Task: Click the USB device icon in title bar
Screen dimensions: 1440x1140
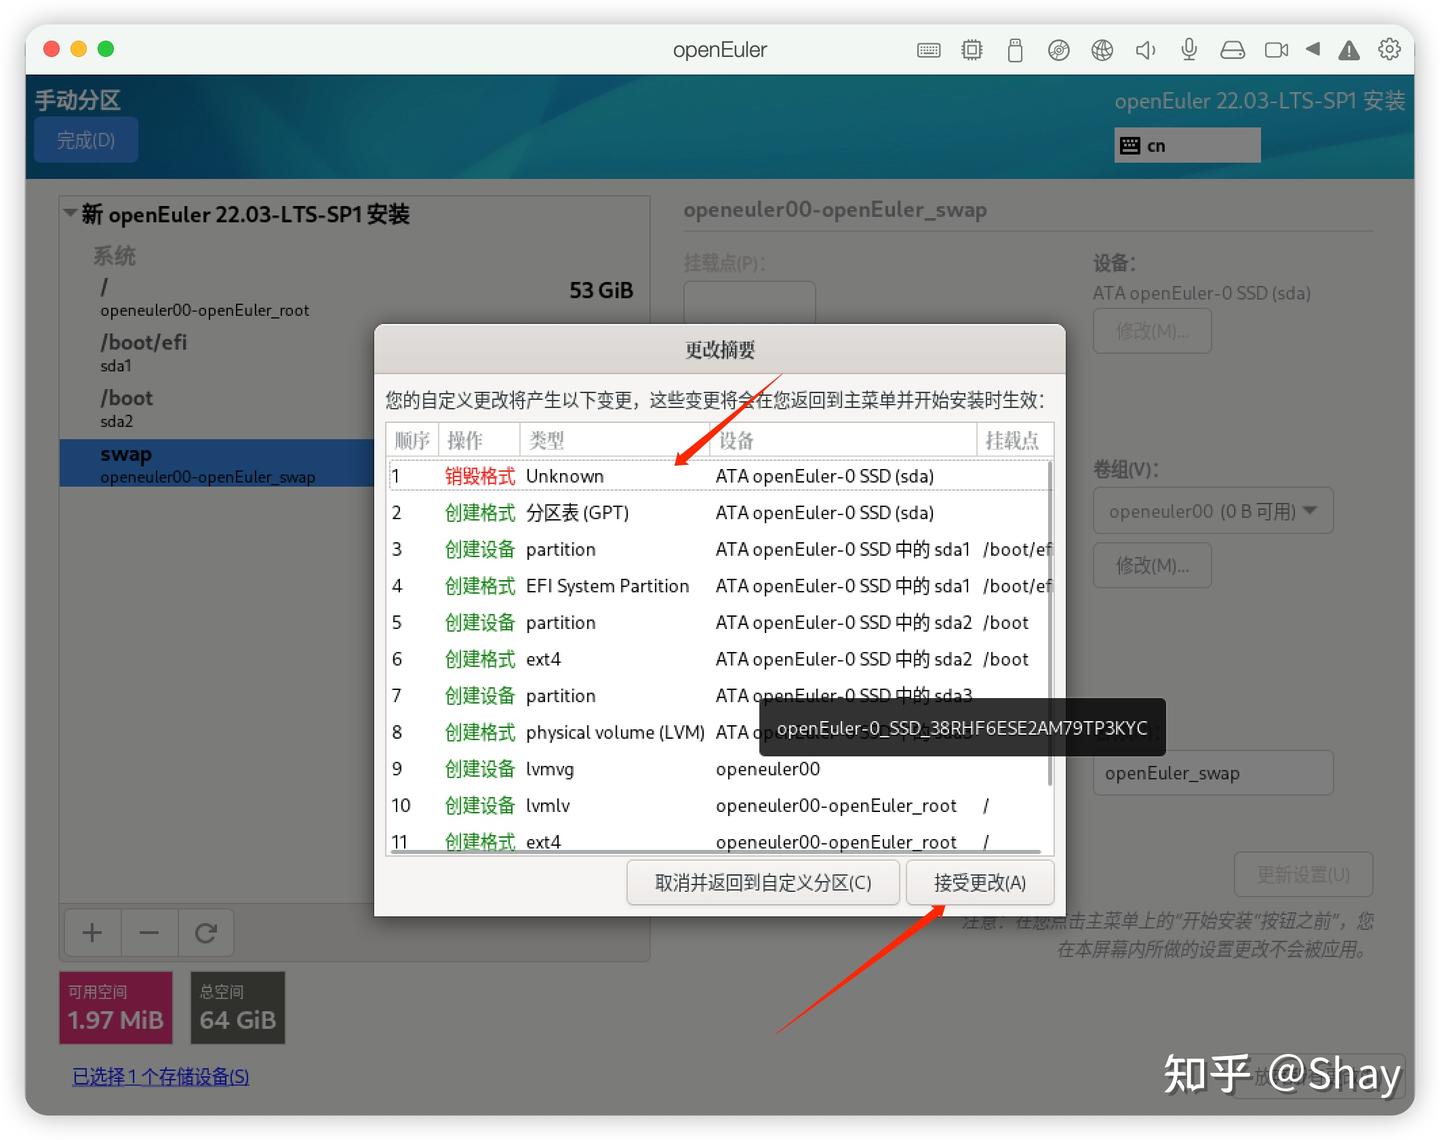Action: [1015, 49]
